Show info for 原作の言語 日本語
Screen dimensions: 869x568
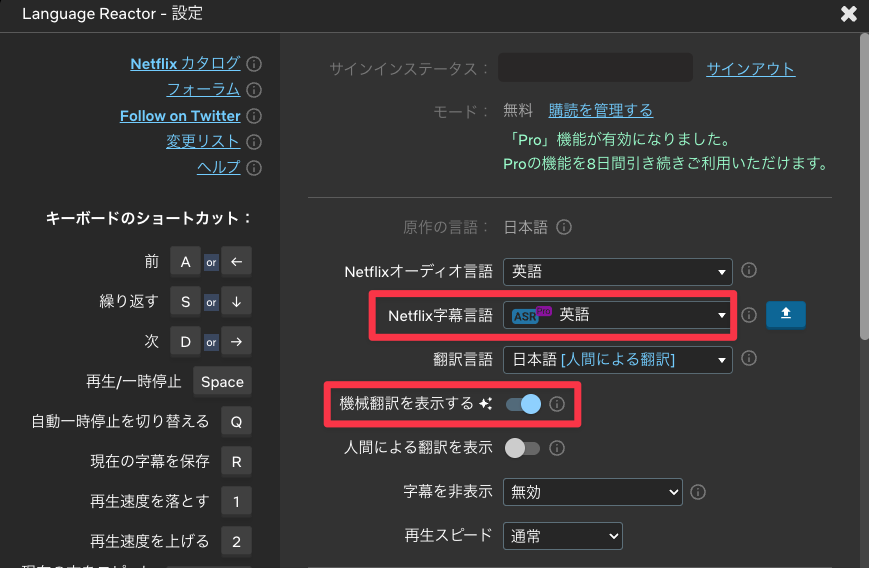(564, 227)
